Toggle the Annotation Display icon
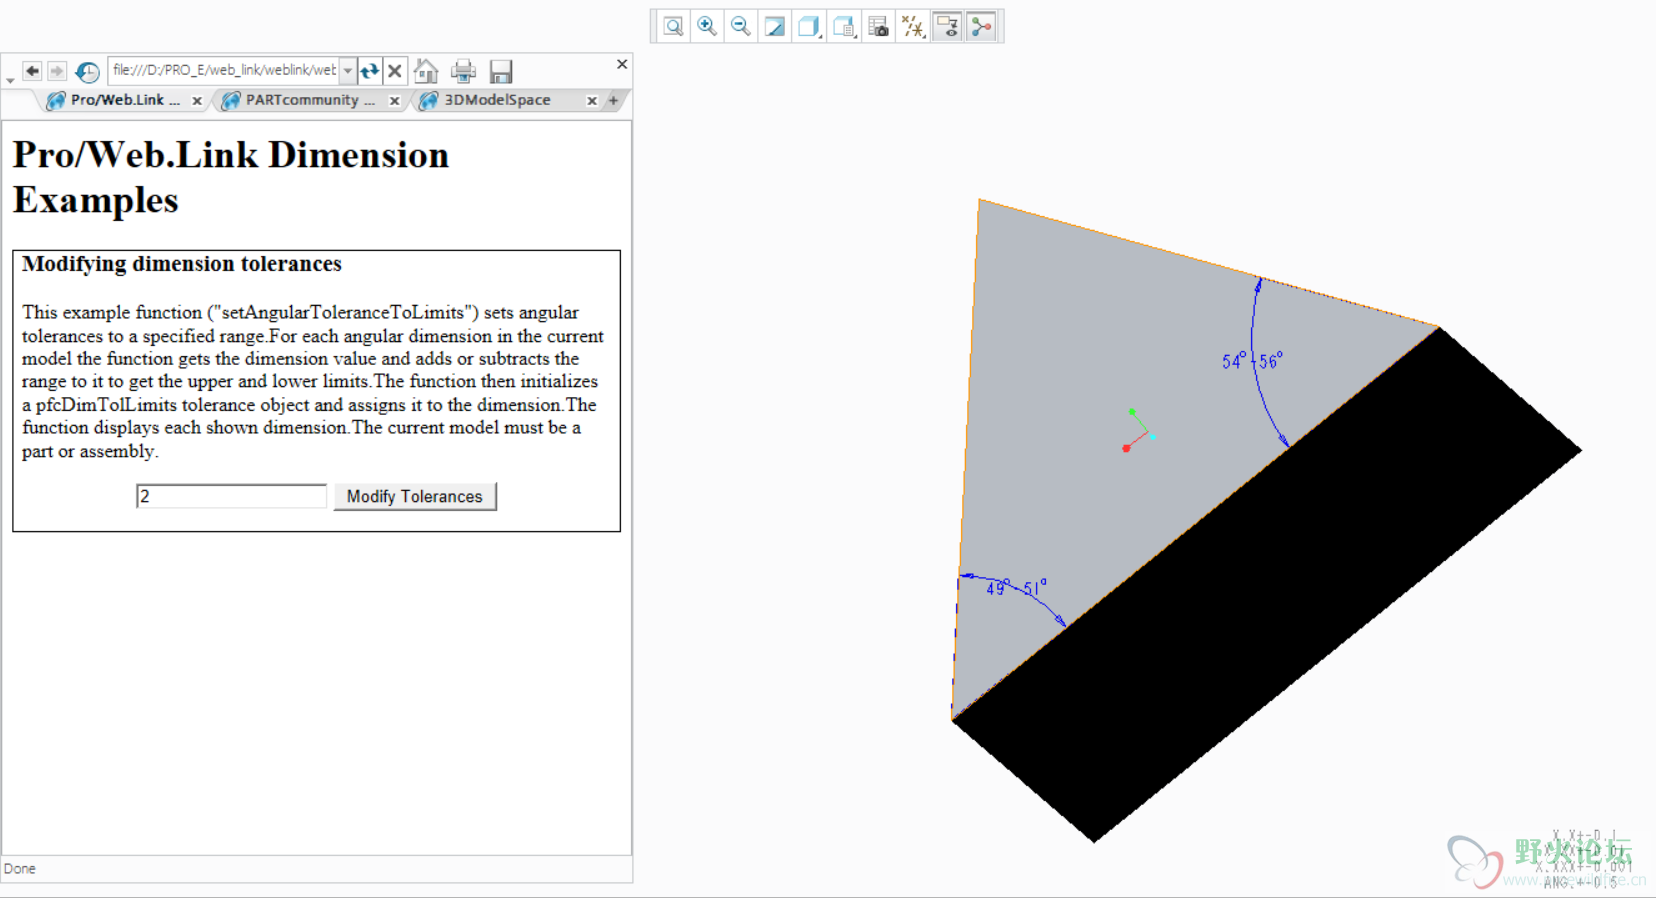 click(x=947, y=26)
